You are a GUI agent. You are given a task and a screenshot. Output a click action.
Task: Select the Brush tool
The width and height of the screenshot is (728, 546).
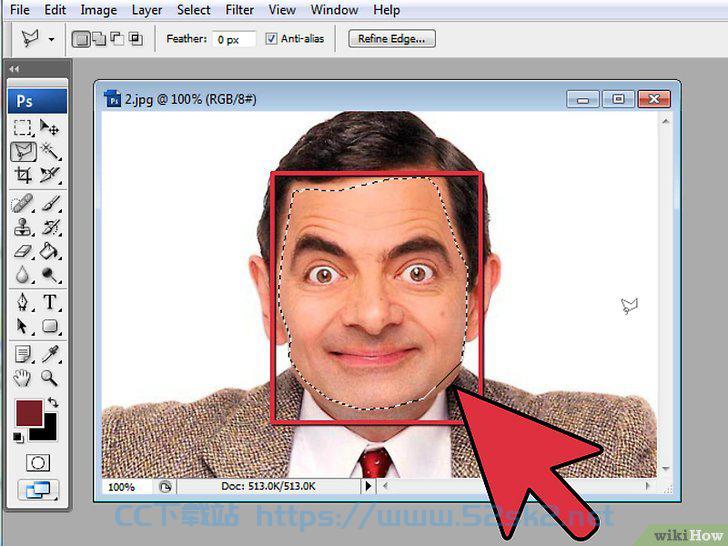point(50,203)
